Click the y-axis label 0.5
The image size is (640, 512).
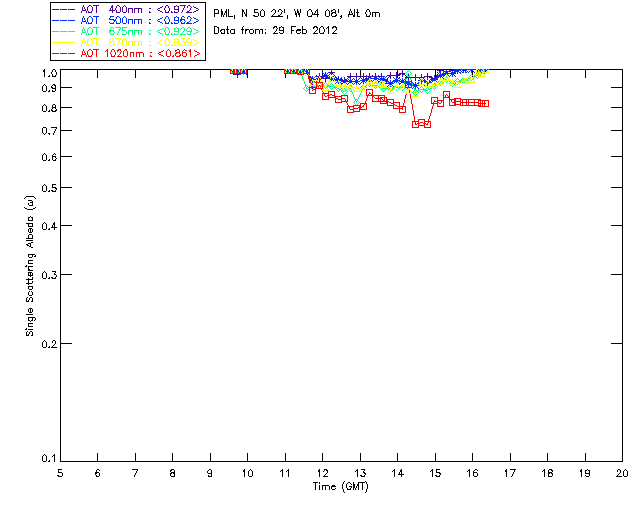click(x=49, y=188)
